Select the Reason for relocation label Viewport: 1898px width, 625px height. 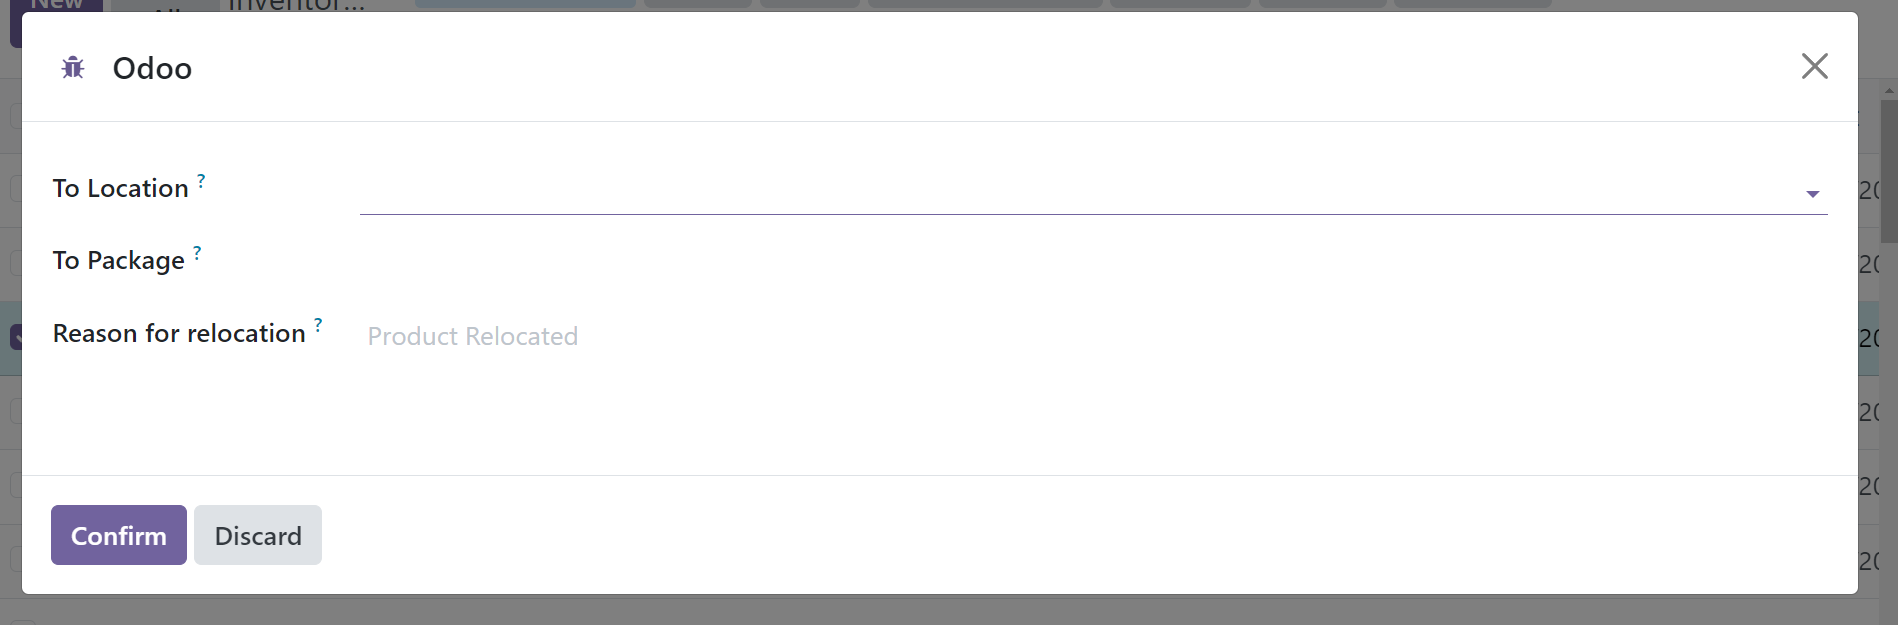pyautogui.click(x=179, y=333)
